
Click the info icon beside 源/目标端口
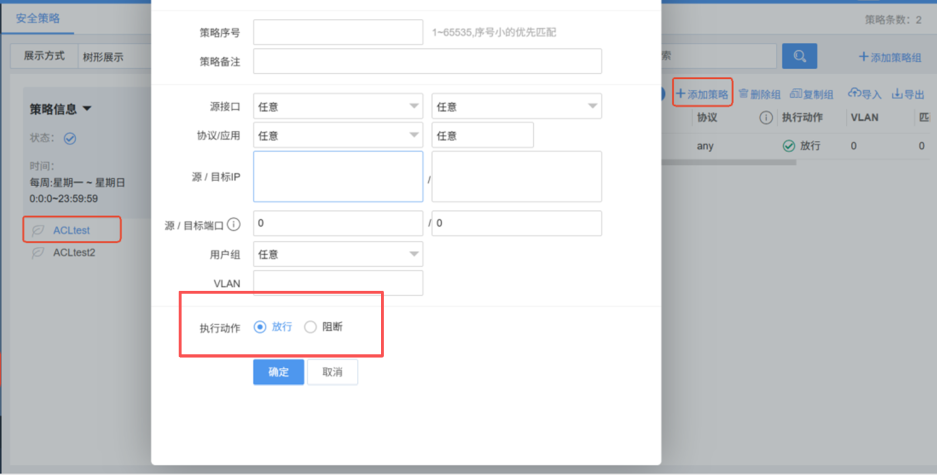(x=234, y=225)
